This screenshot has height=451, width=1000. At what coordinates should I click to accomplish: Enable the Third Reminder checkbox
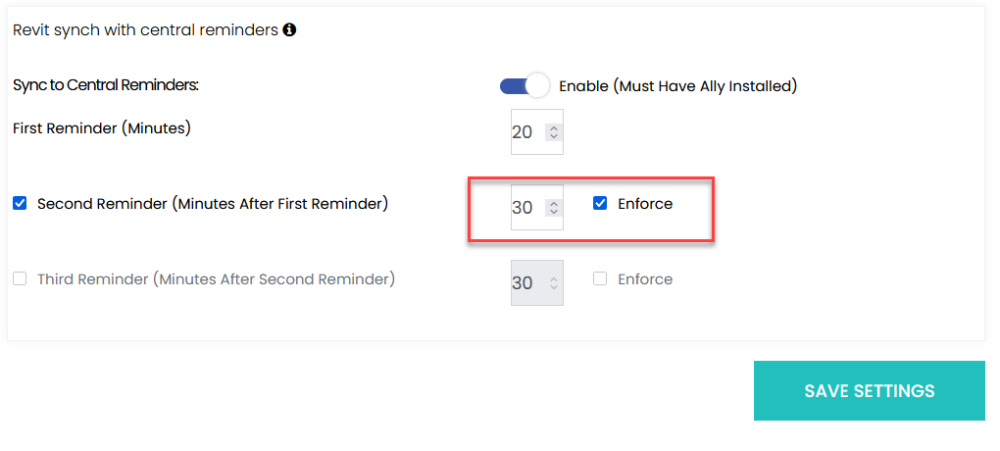pyautogui.click(x=20, y=280)
